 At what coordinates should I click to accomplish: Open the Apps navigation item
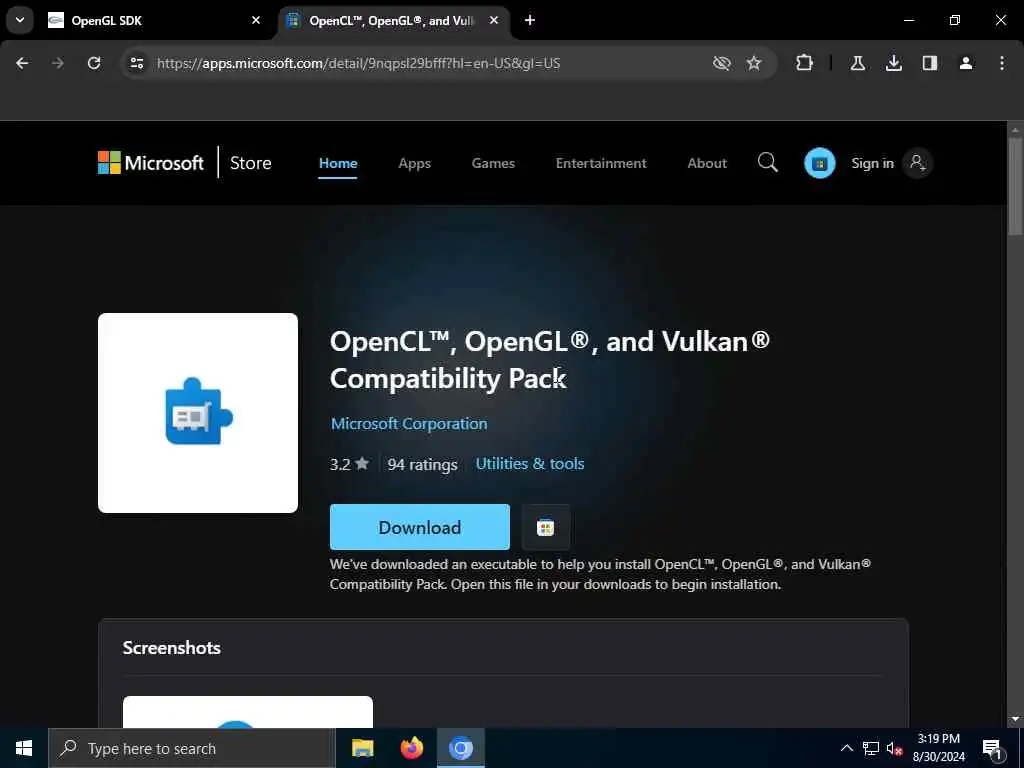pyautogui.click(x=415, y=163)
